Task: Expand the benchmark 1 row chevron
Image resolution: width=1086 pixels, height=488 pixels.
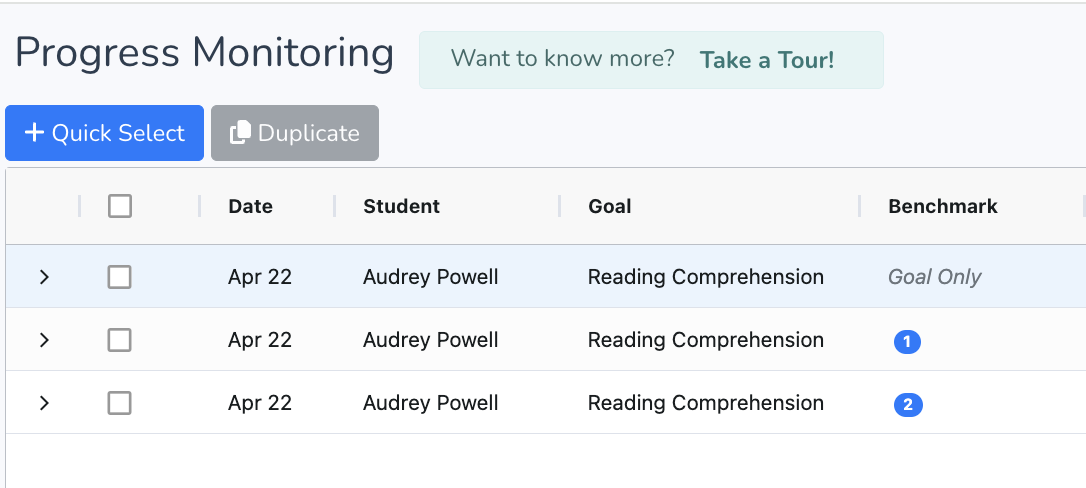Action: 44,340
